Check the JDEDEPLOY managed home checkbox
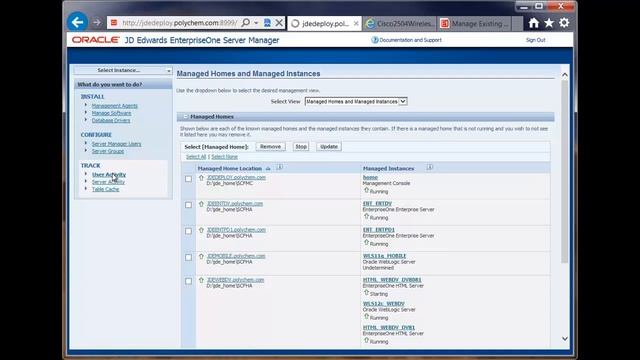The width and height of the screenshot is (640, 360). click(188, 179)
